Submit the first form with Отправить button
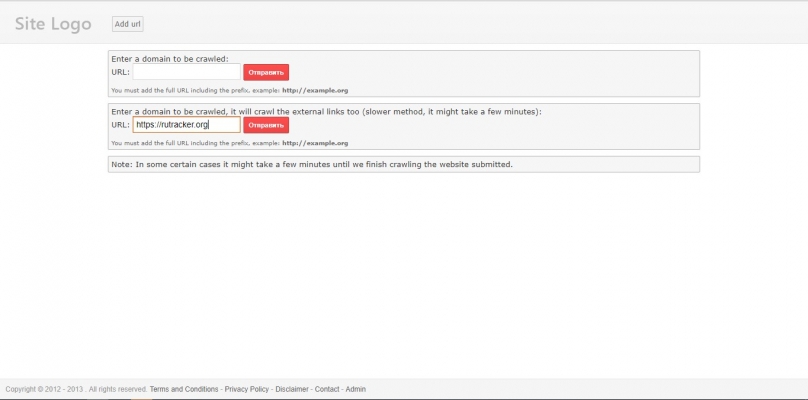Image resolution: width=808 pixels, height=400 pixels. [266, 72]
